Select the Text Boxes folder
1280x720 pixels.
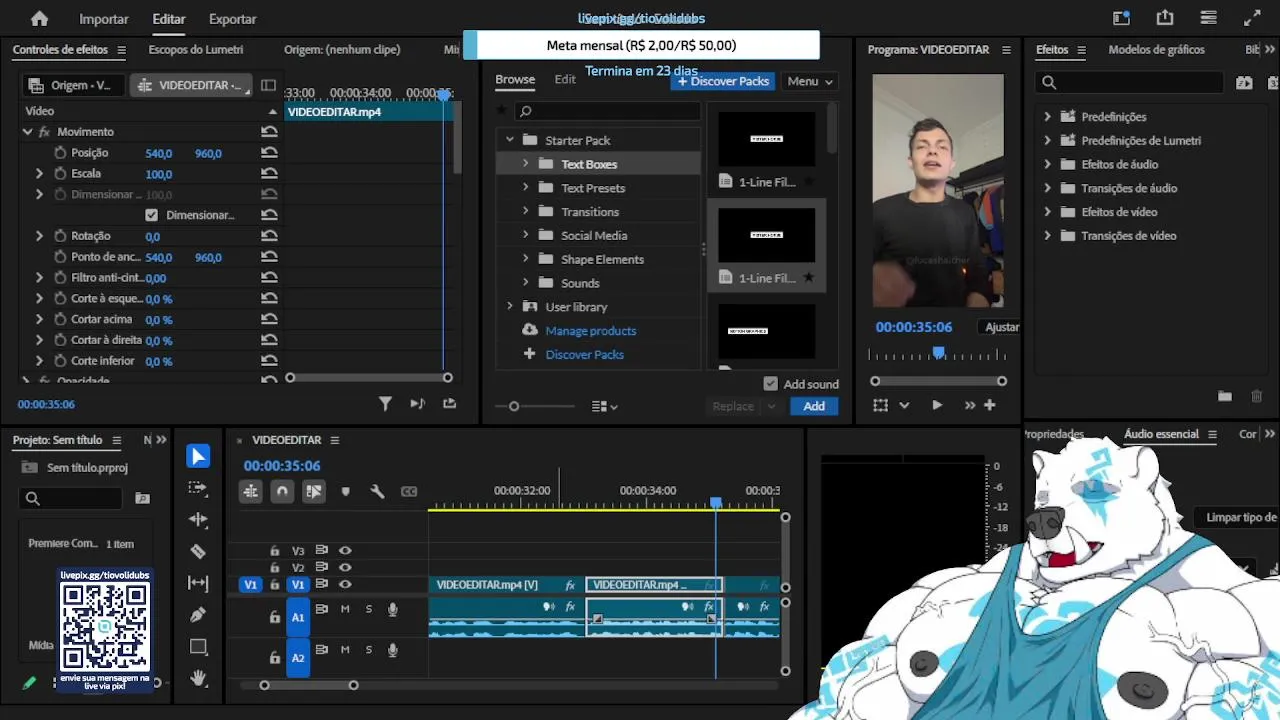tap(589, 164)
